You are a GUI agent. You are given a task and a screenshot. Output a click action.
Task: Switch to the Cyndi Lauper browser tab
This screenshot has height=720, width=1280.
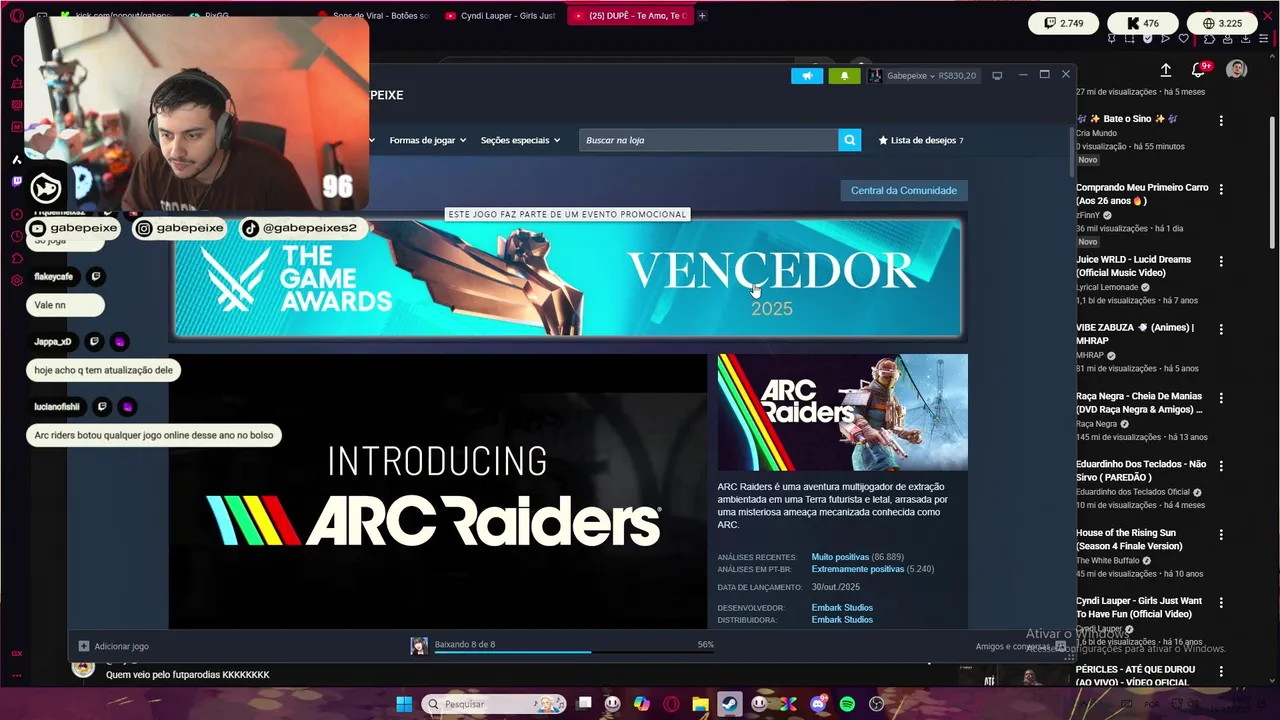tap(500, 16)
